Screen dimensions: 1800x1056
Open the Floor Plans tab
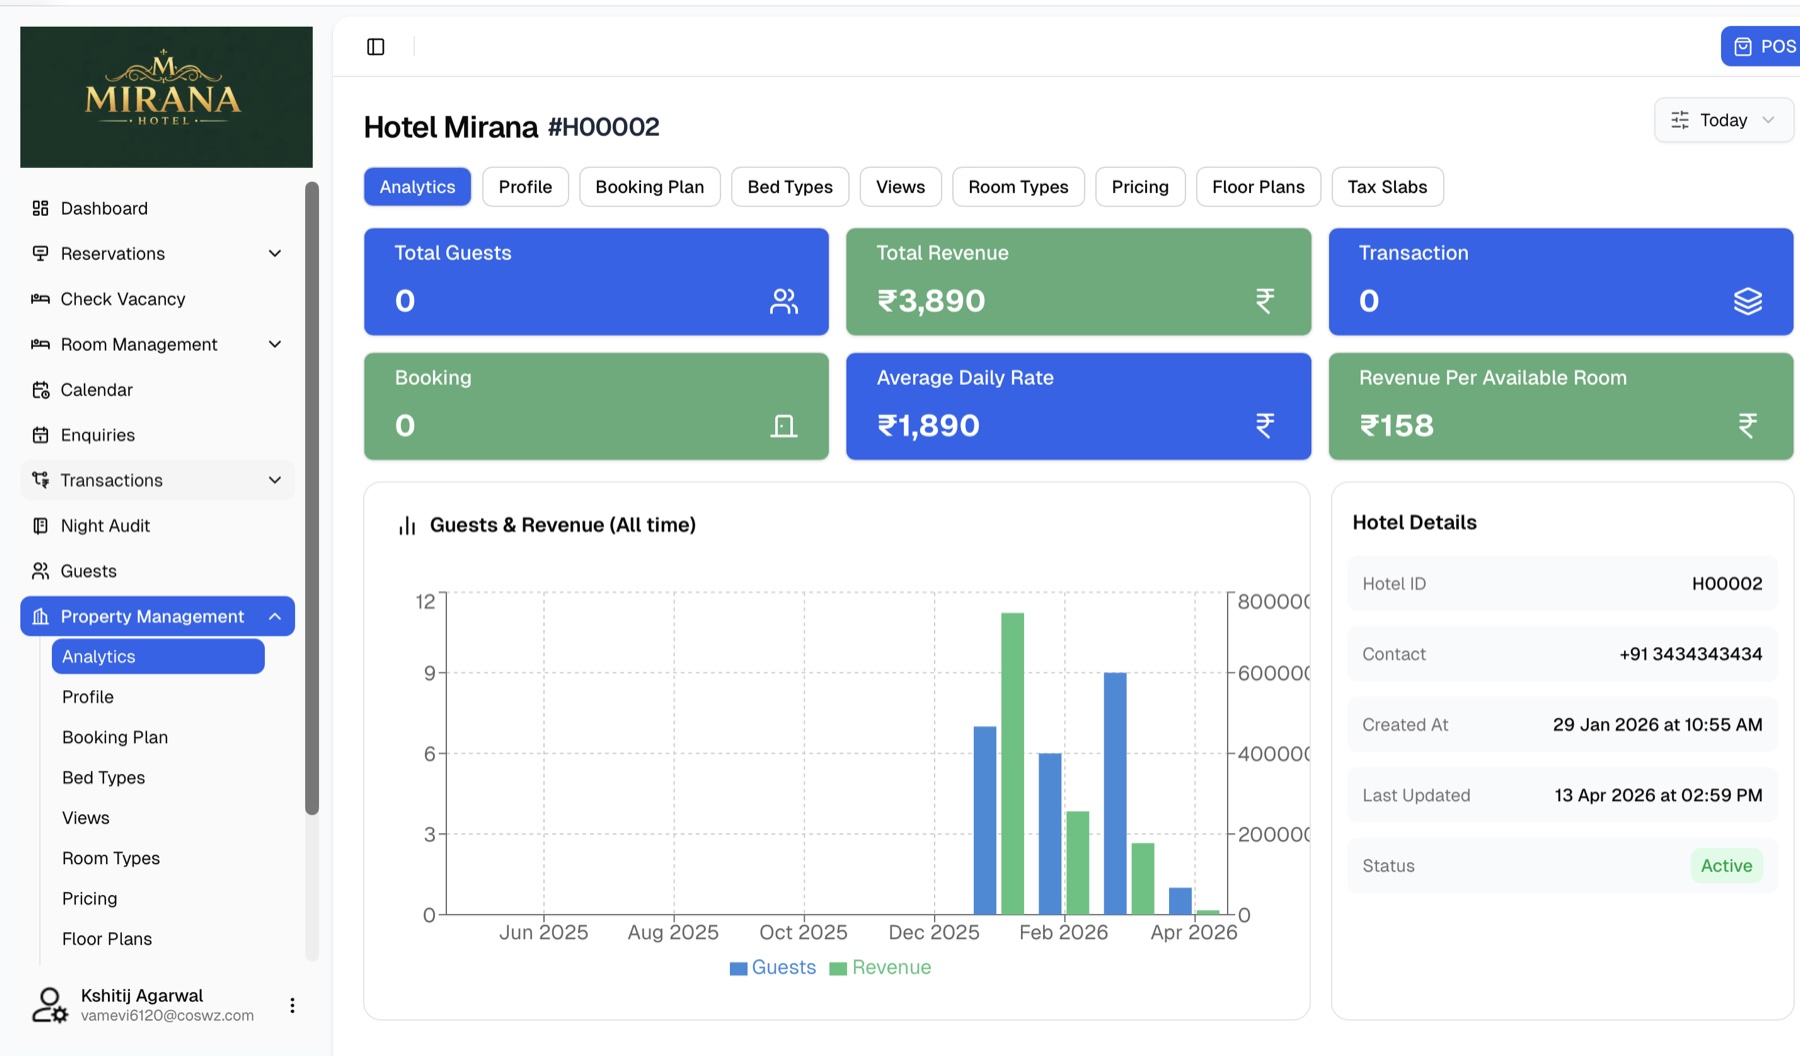click(1258, 187)
